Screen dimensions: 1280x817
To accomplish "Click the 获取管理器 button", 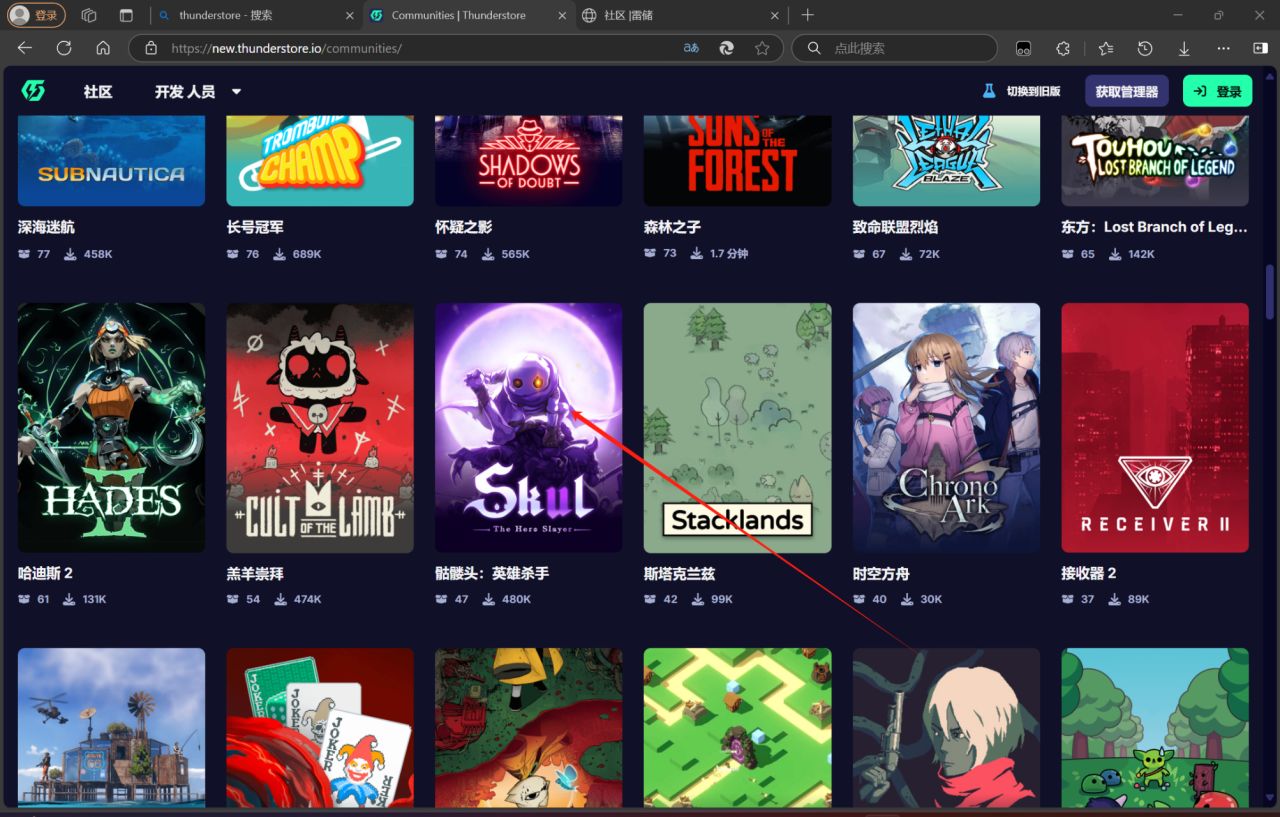I will (1127, 91).
